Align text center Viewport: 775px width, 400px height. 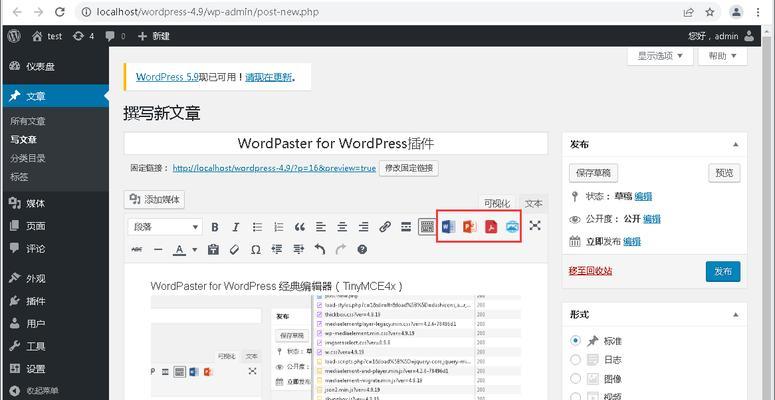click(x=342, y=227)
